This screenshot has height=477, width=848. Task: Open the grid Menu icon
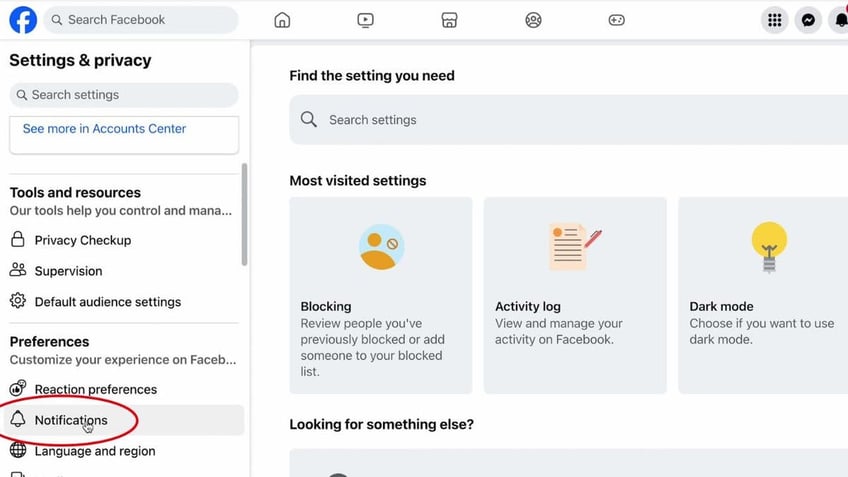coord(774,20)
